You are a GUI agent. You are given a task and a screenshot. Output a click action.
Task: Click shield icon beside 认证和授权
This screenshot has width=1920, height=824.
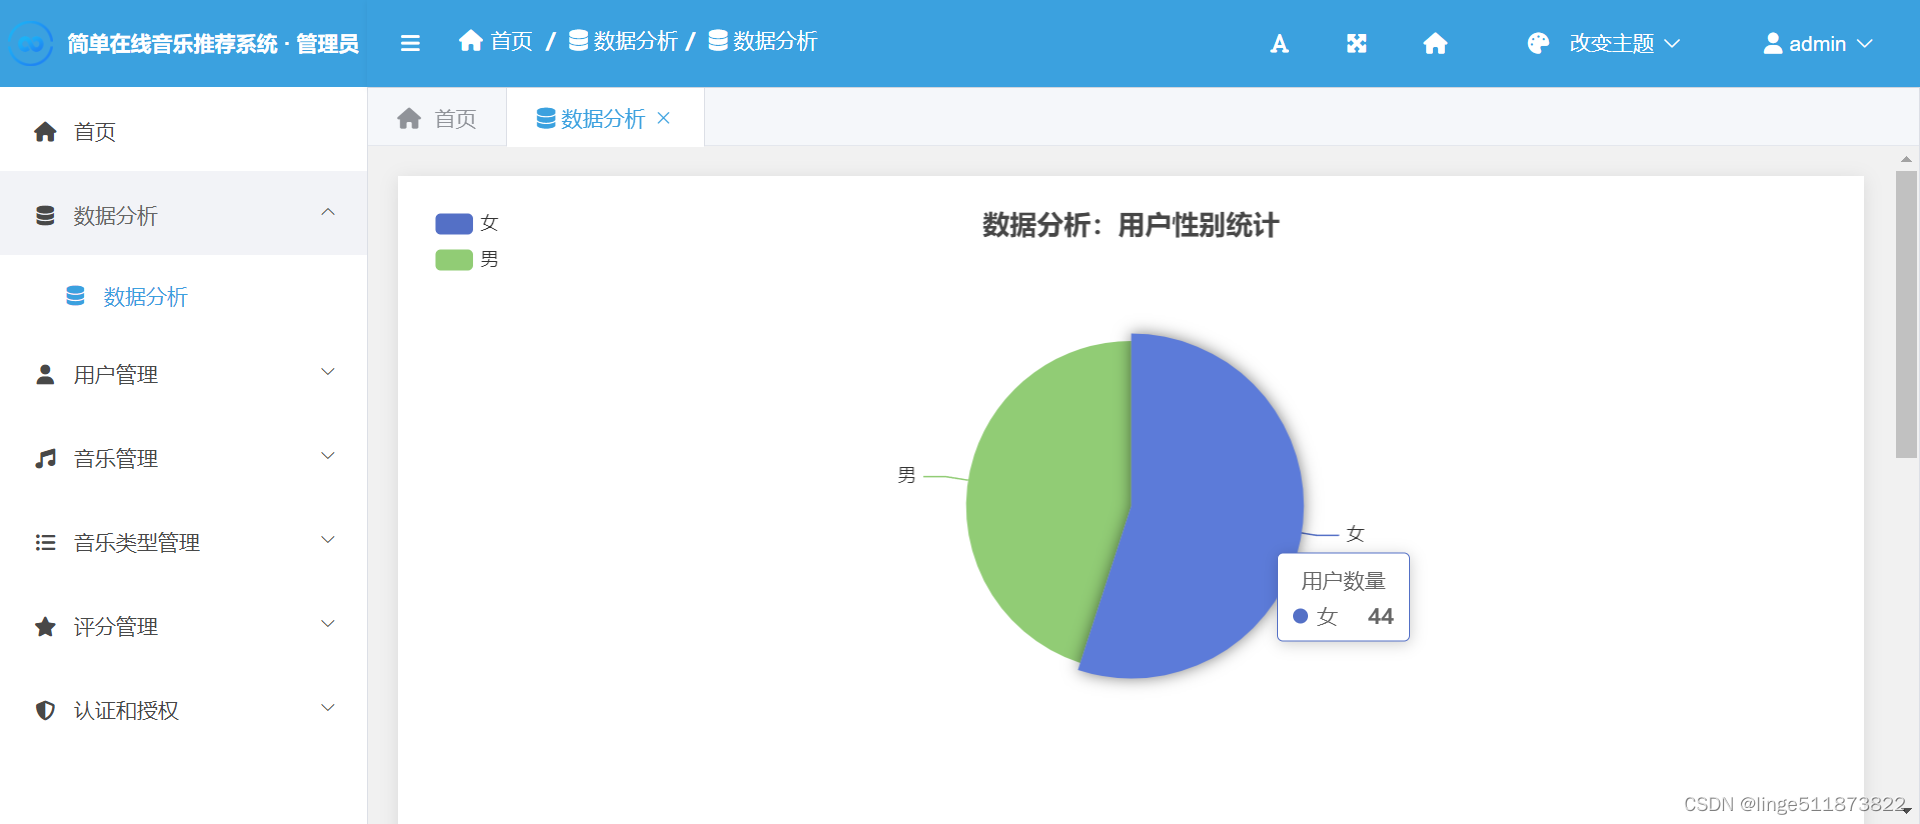point(45,710)
